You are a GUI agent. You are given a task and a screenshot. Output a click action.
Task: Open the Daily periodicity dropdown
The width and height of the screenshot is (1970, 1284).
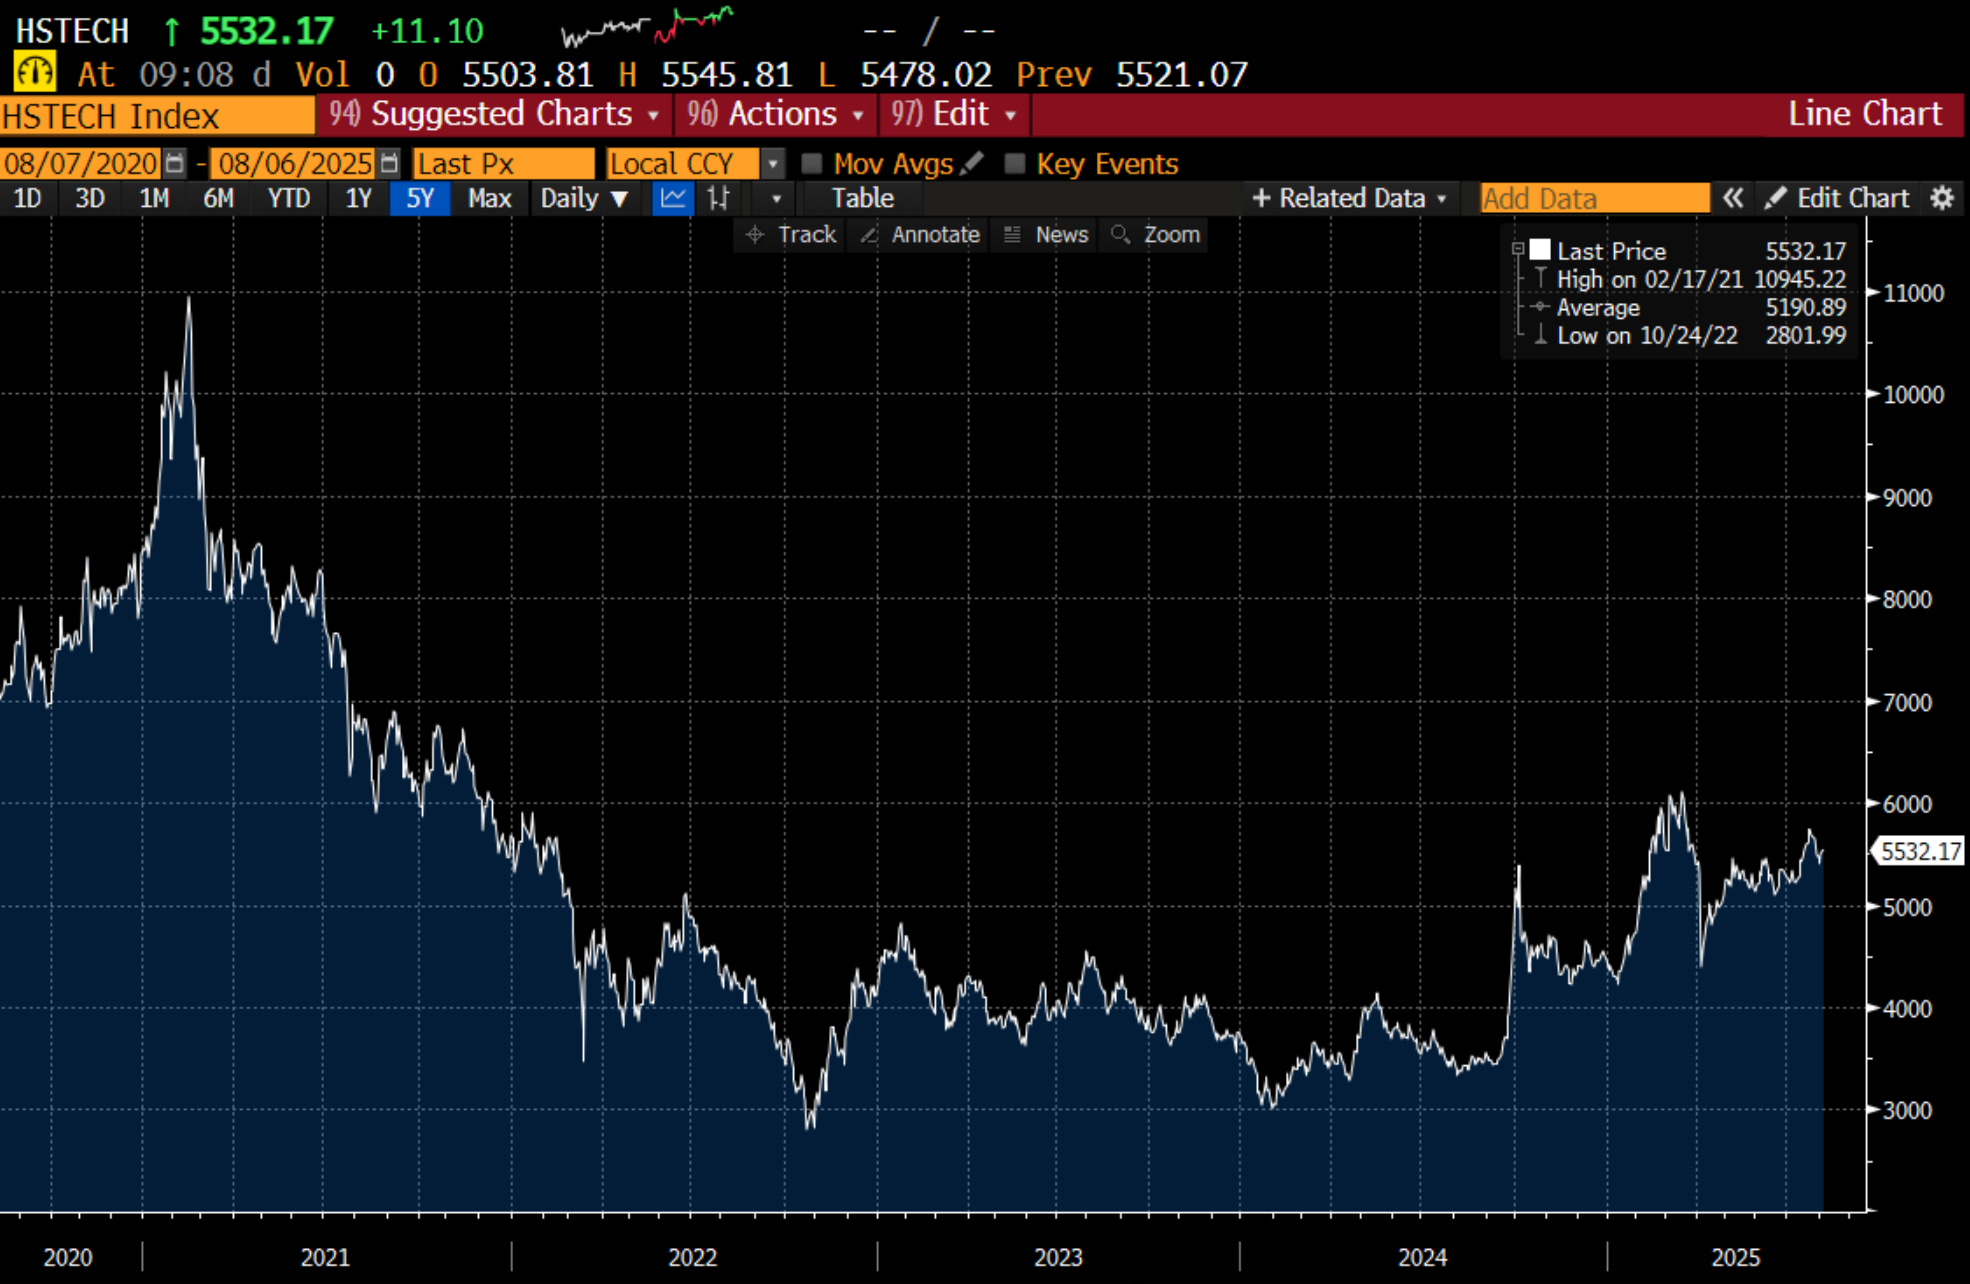pyautogui.click(x=584, y=198)
